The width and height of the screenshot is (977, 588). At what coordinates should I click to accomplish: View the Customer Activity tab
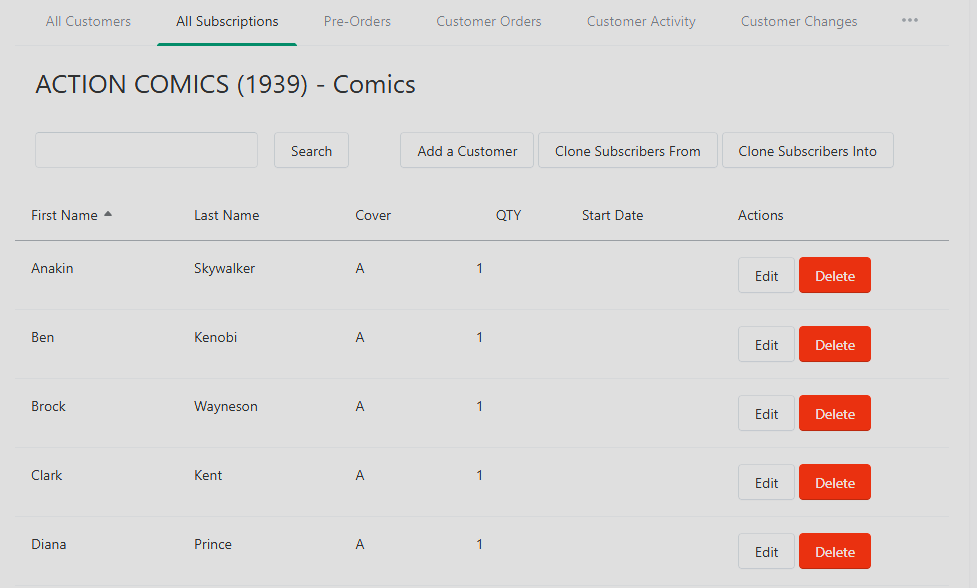pos(641,22)
